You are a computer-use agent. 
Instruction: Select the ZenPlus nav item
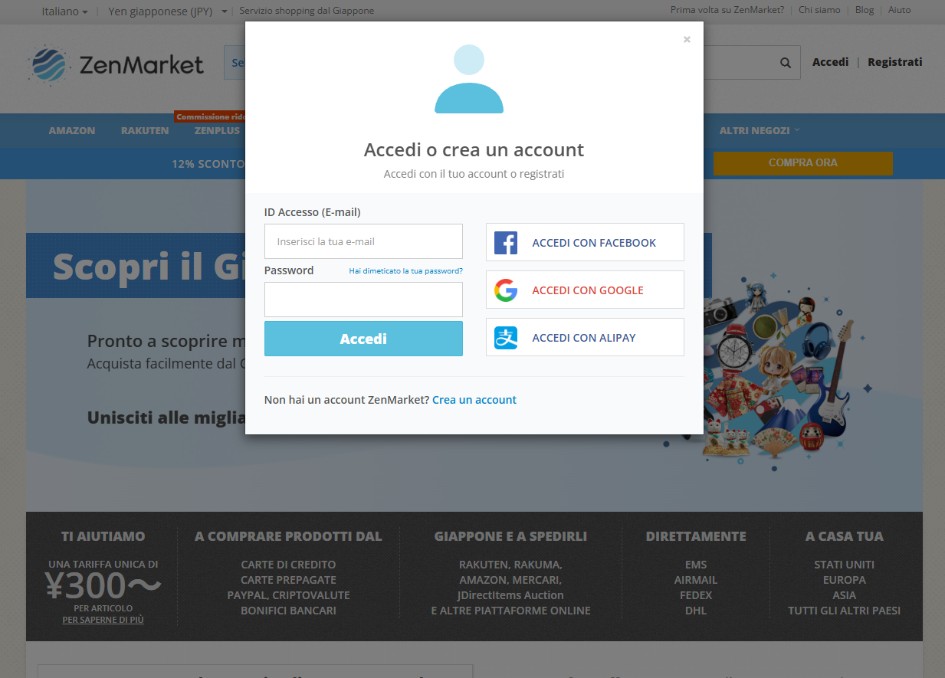tap(217, 130)
